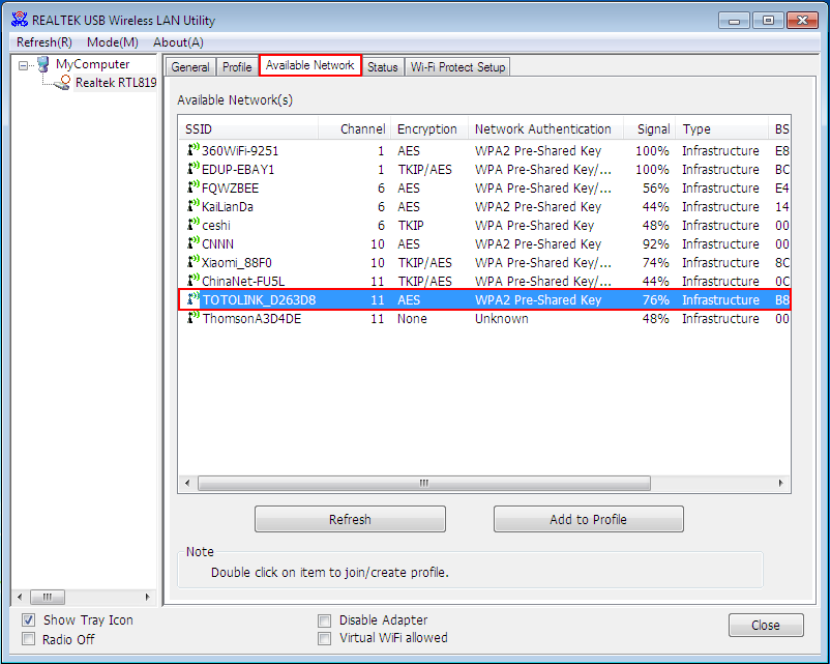Check the Disable Adapter option

[324, 620]
